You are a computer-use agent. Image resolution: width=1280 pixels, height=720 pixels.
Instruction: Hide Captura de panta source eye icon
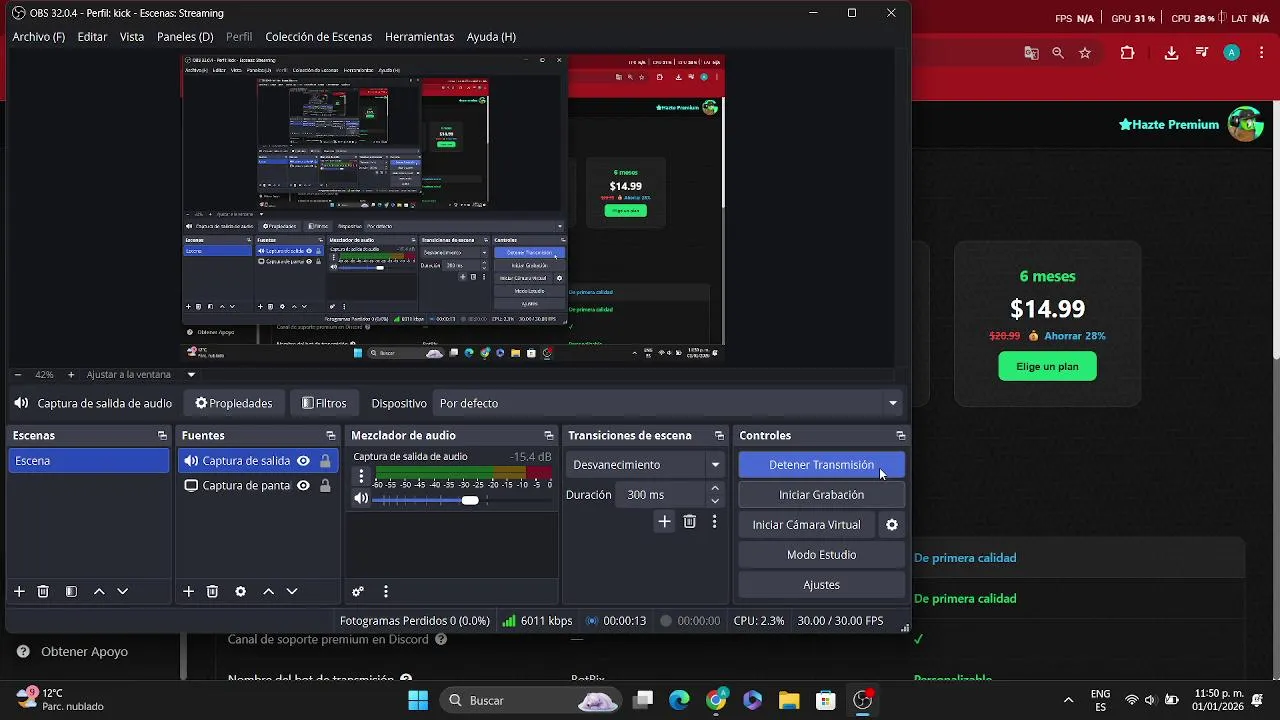(x=303, y=486)
